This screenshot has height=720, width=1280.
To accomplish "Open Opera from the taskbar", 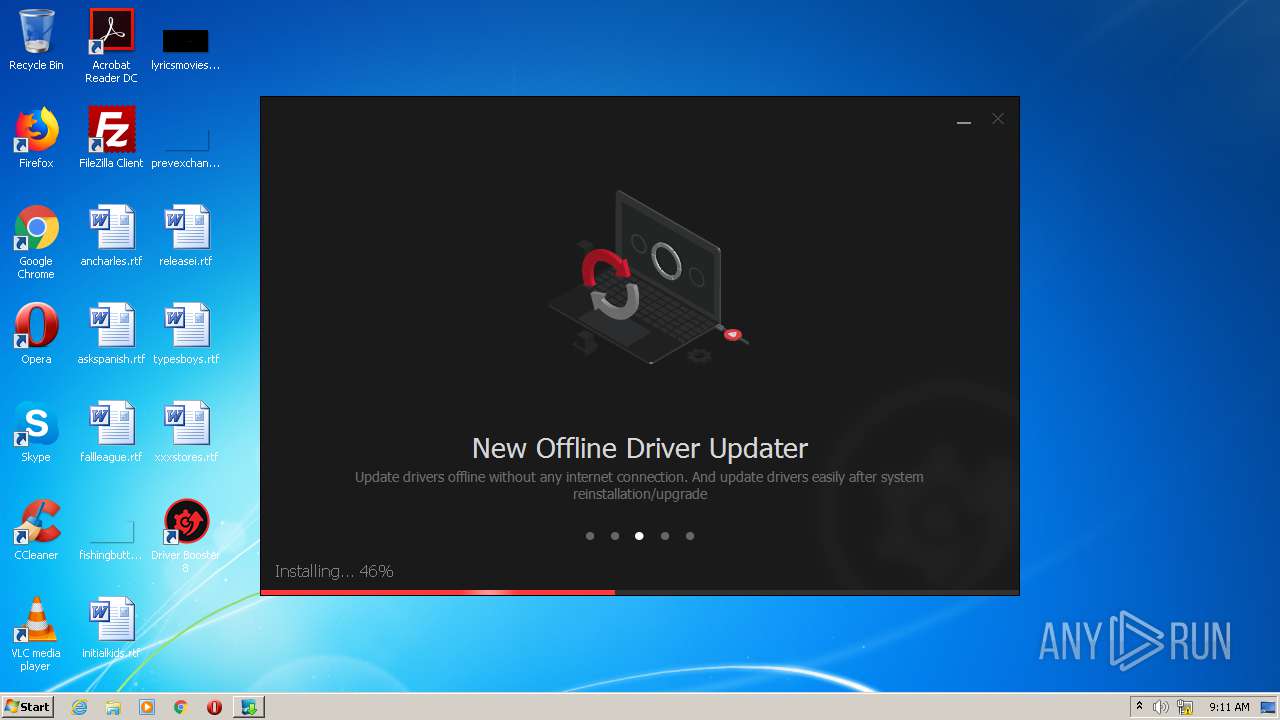I will 214,707.
